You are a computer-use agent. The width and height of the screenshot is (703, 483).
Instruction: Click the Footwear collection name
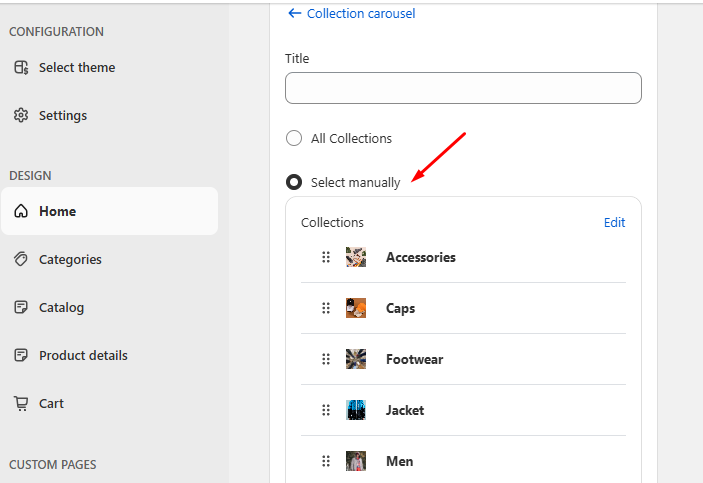point(414,359)
